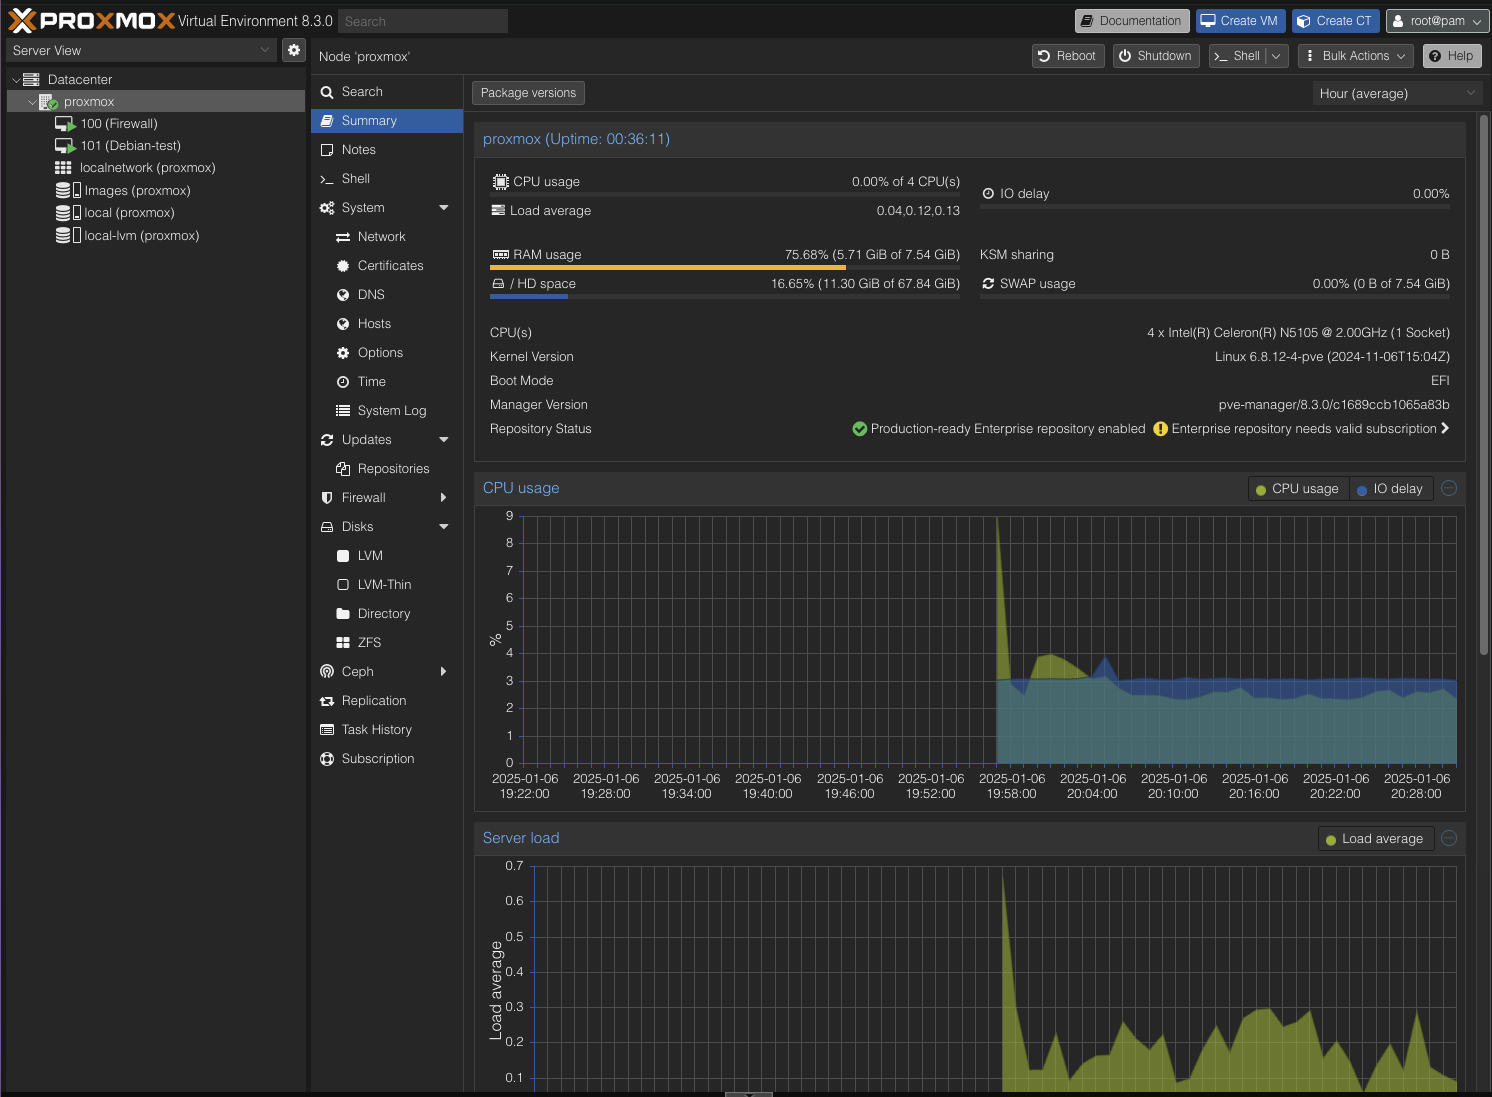Viewport: 1492px width, 1097px height.
Task: Open the root@pam user menu
Action: pyautogui.click(x=1436, y=21)
